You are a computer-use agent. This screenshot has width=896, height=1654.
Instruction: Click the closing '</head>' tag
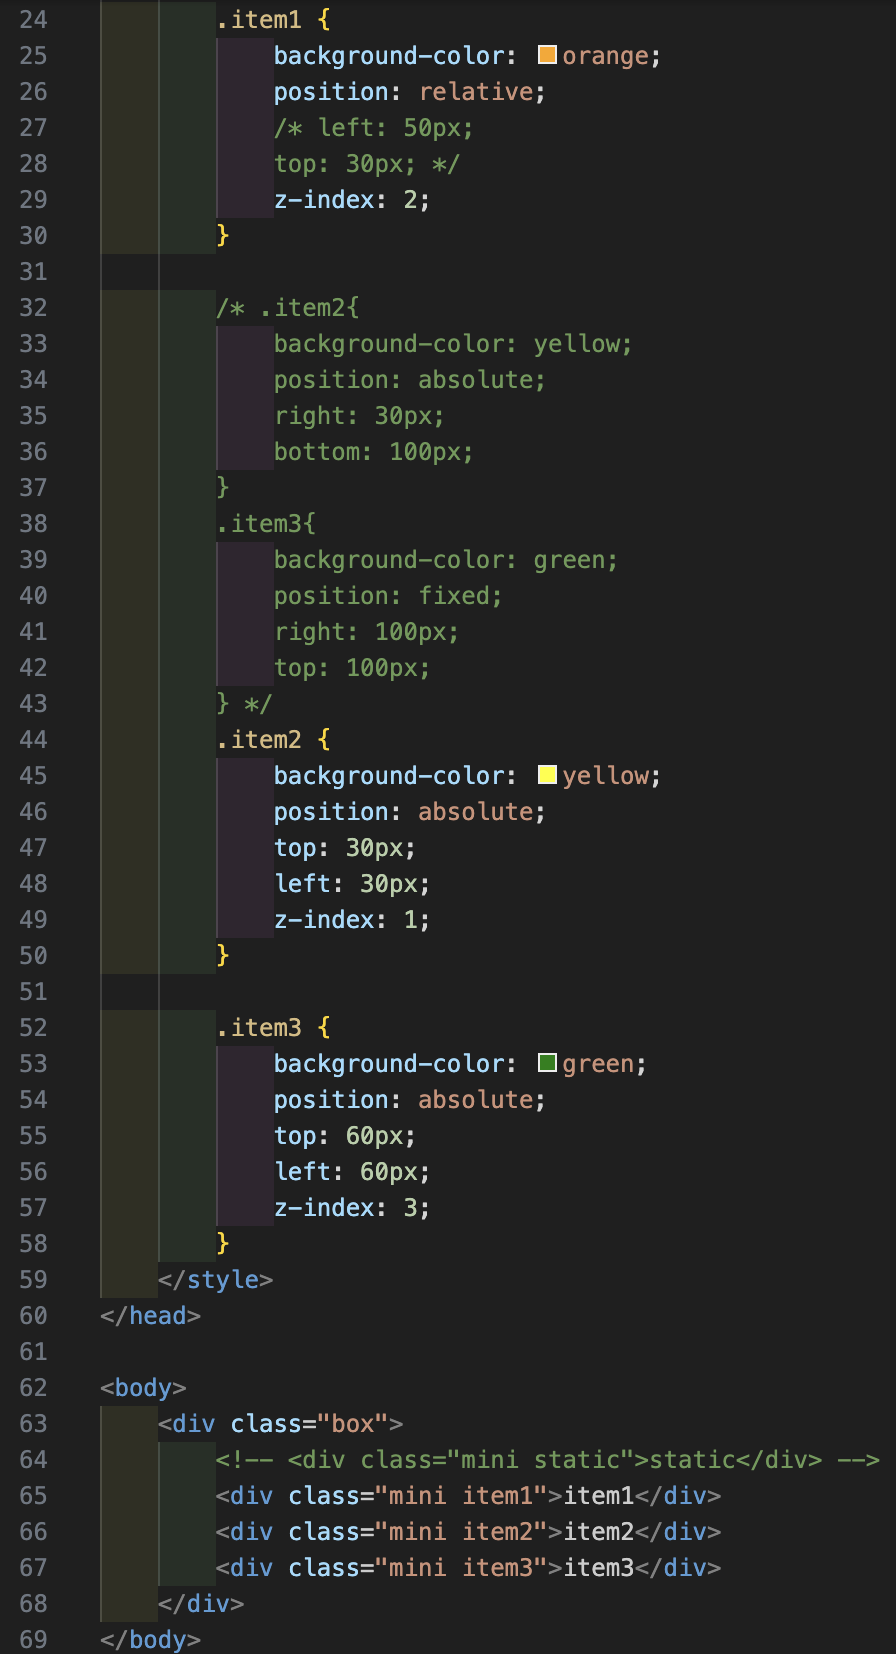tap(150, 1315)
